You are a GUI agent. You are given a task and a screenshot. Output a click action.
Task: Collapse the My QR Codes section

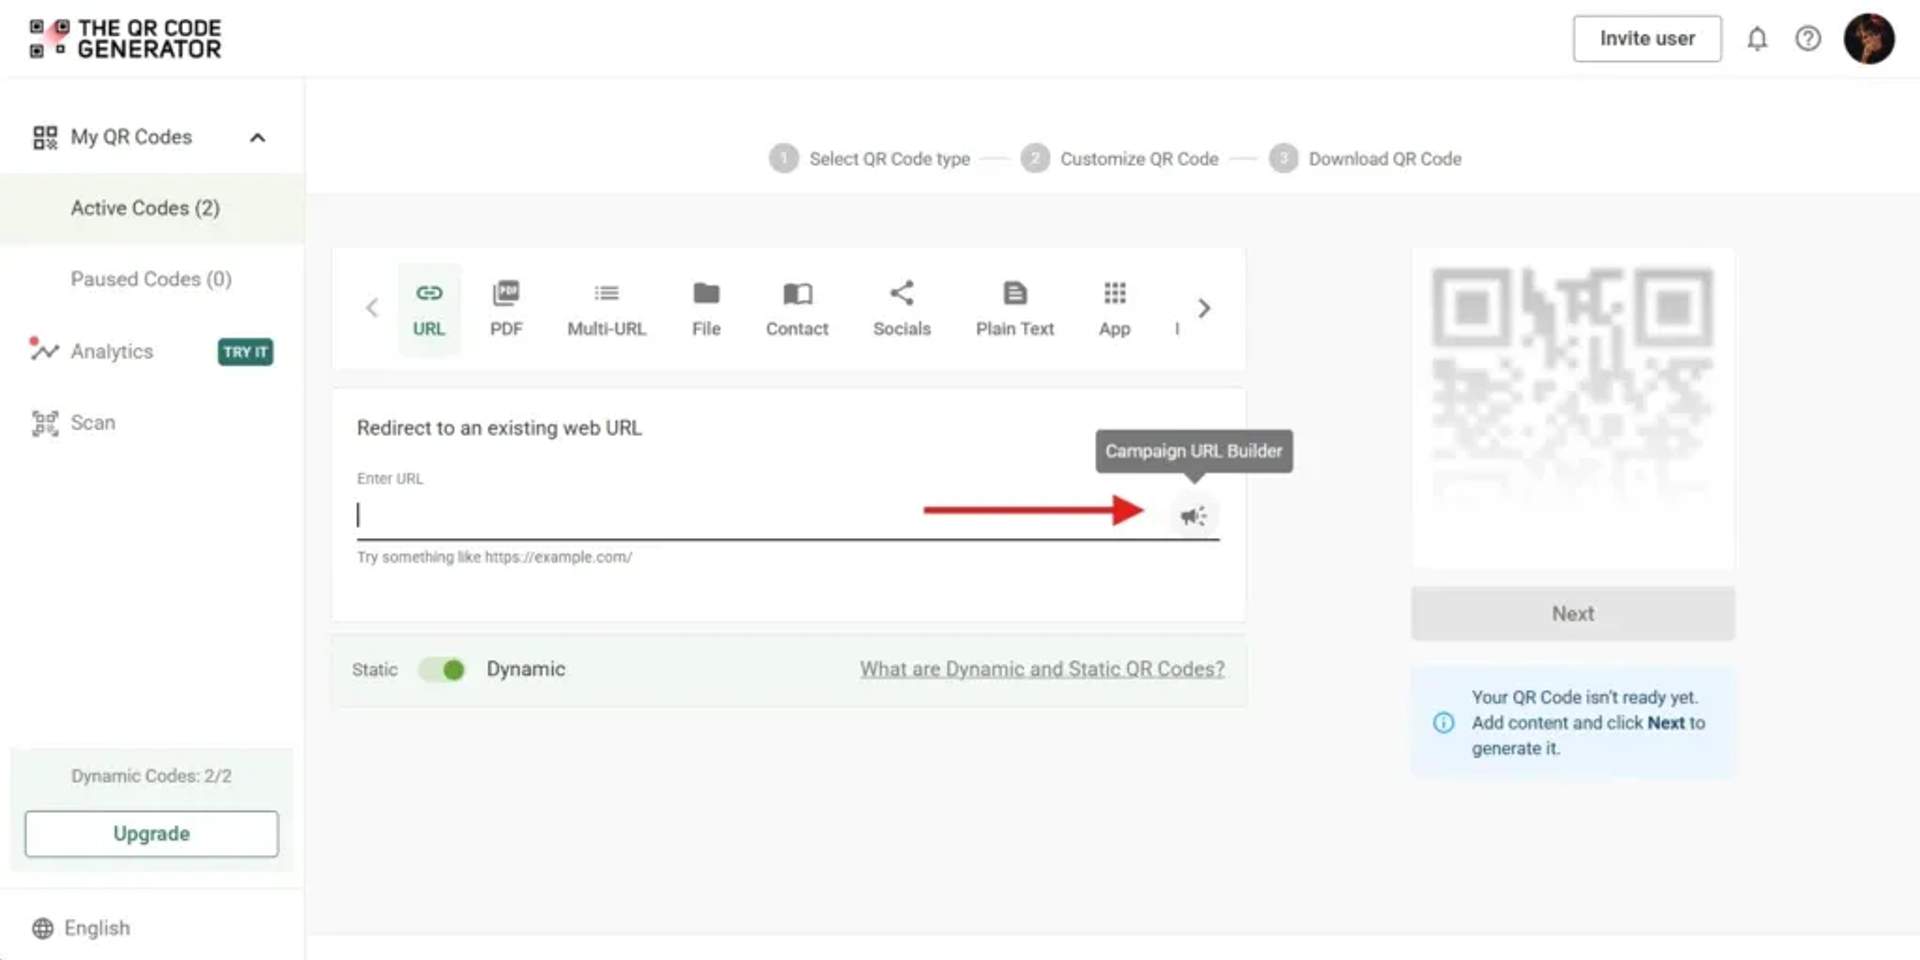pyautogui.click(x=257, y=138)
